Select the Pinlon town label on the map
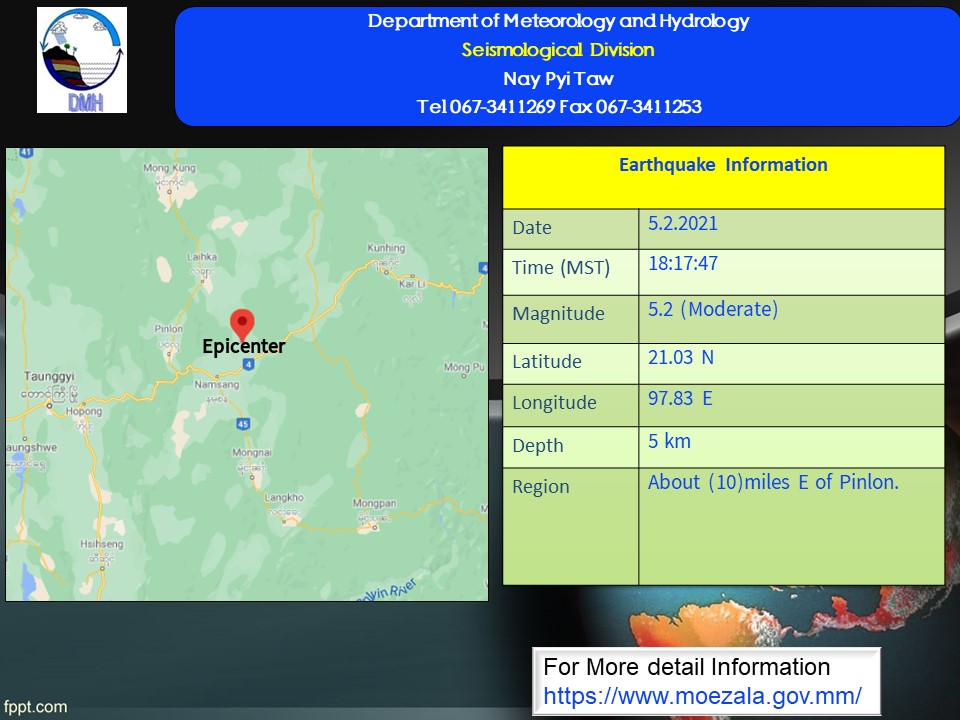The height and width of the screenshot is (720, 960). coord(169,328)
